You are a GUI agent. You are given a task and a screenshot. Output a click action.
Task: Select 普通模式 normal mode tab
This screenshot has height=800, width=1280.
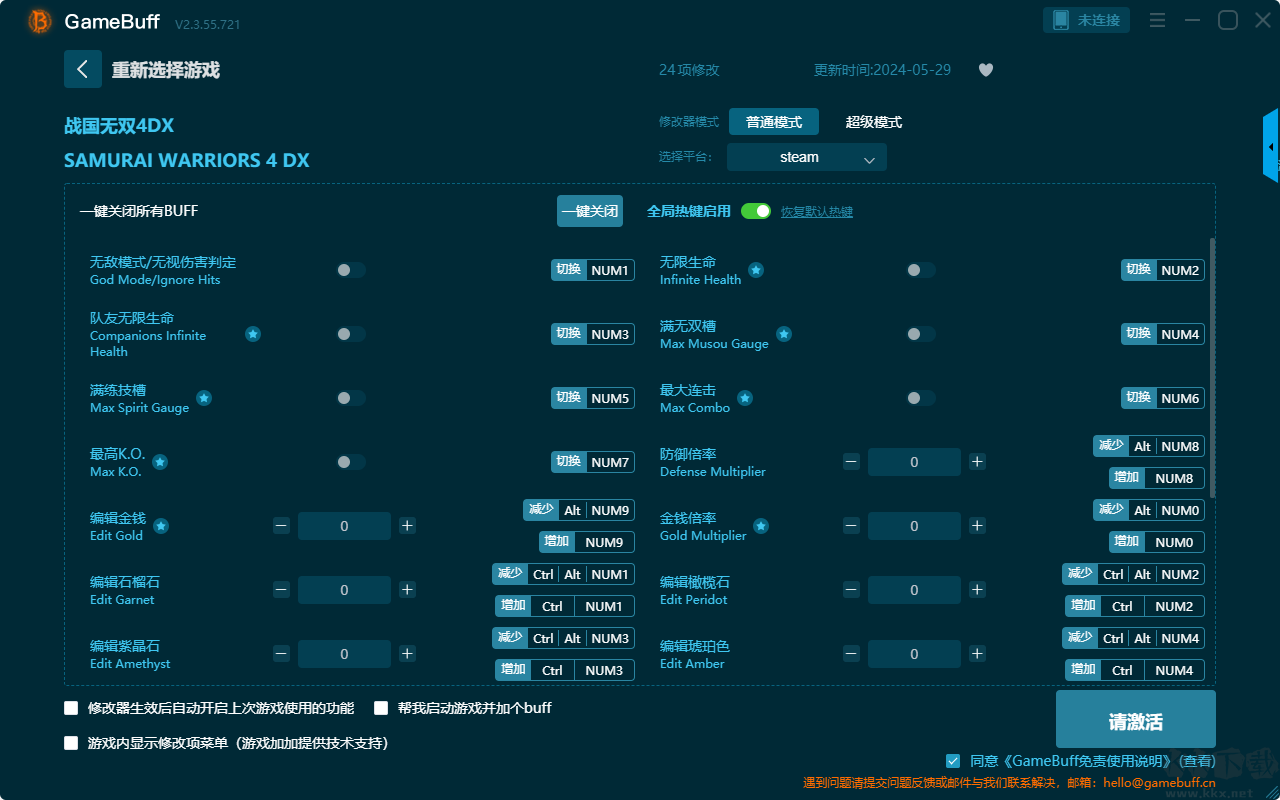tap(774, 122)
